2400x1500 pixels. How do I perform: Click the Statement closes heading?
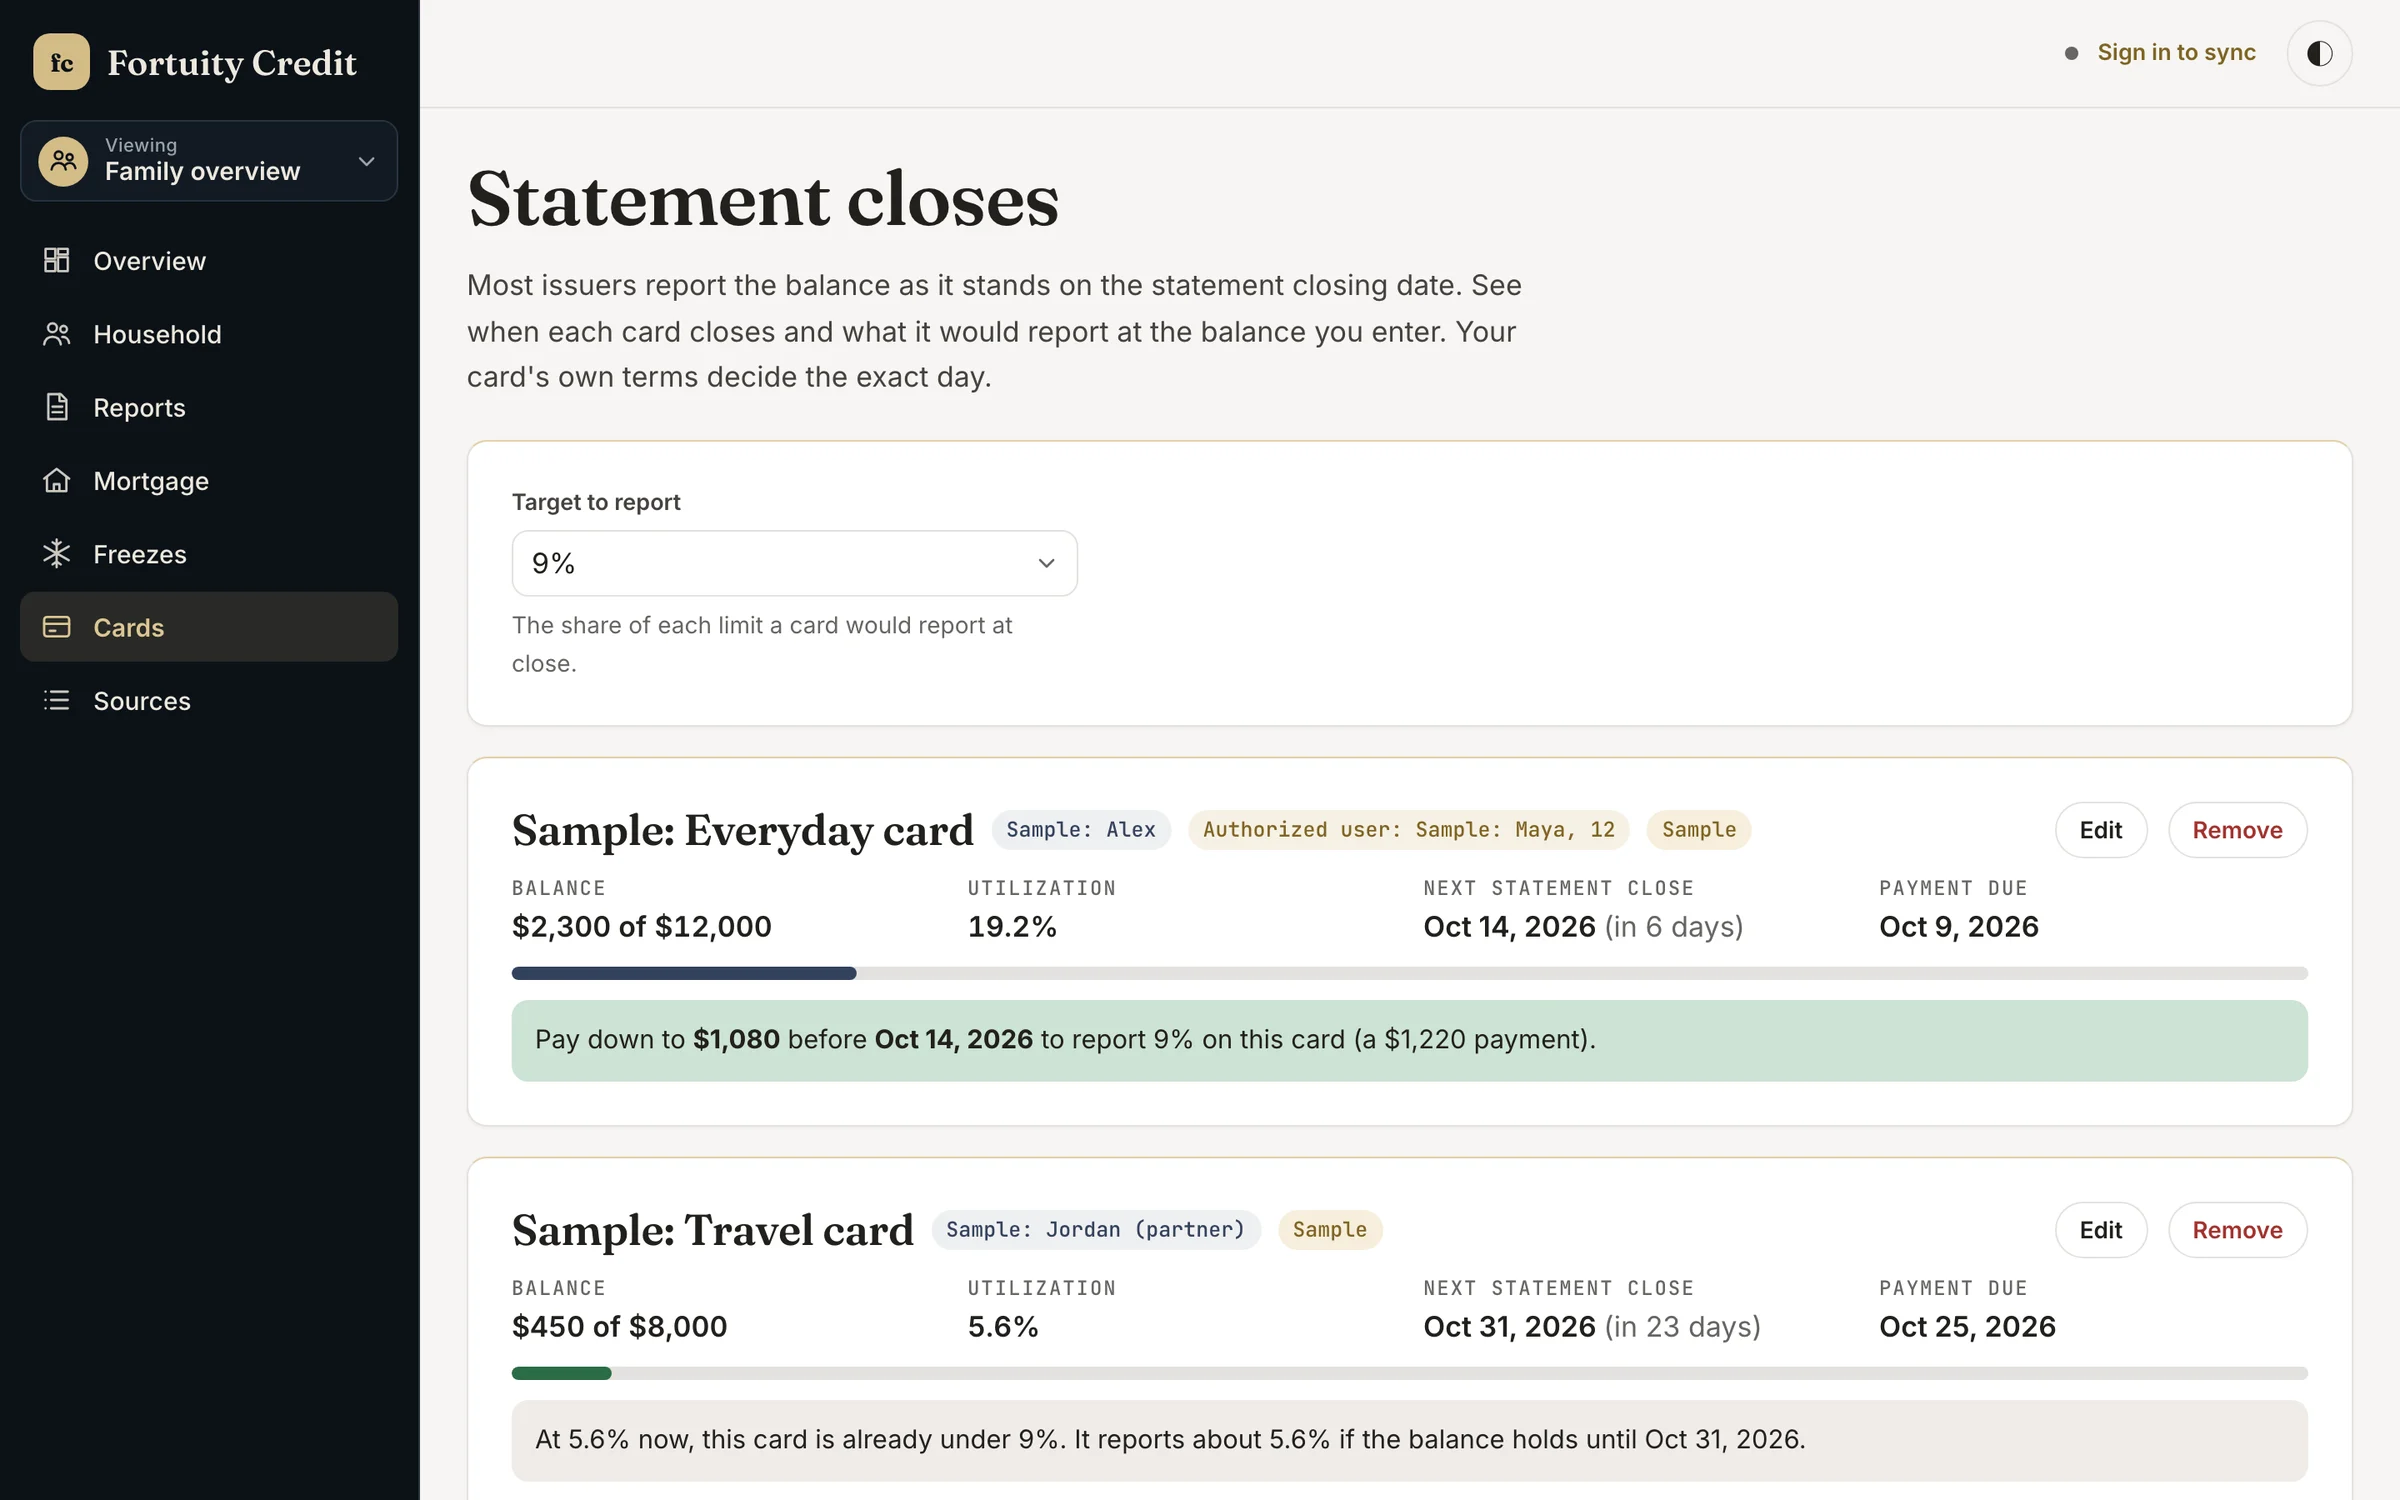click(763, 199)
